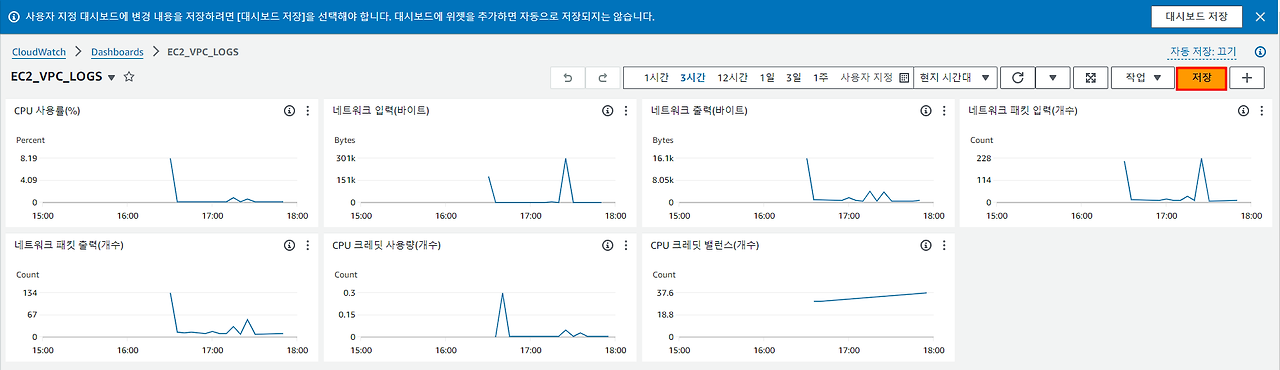
Task: Click the redo arrow icon
Action: pos(602,78)
